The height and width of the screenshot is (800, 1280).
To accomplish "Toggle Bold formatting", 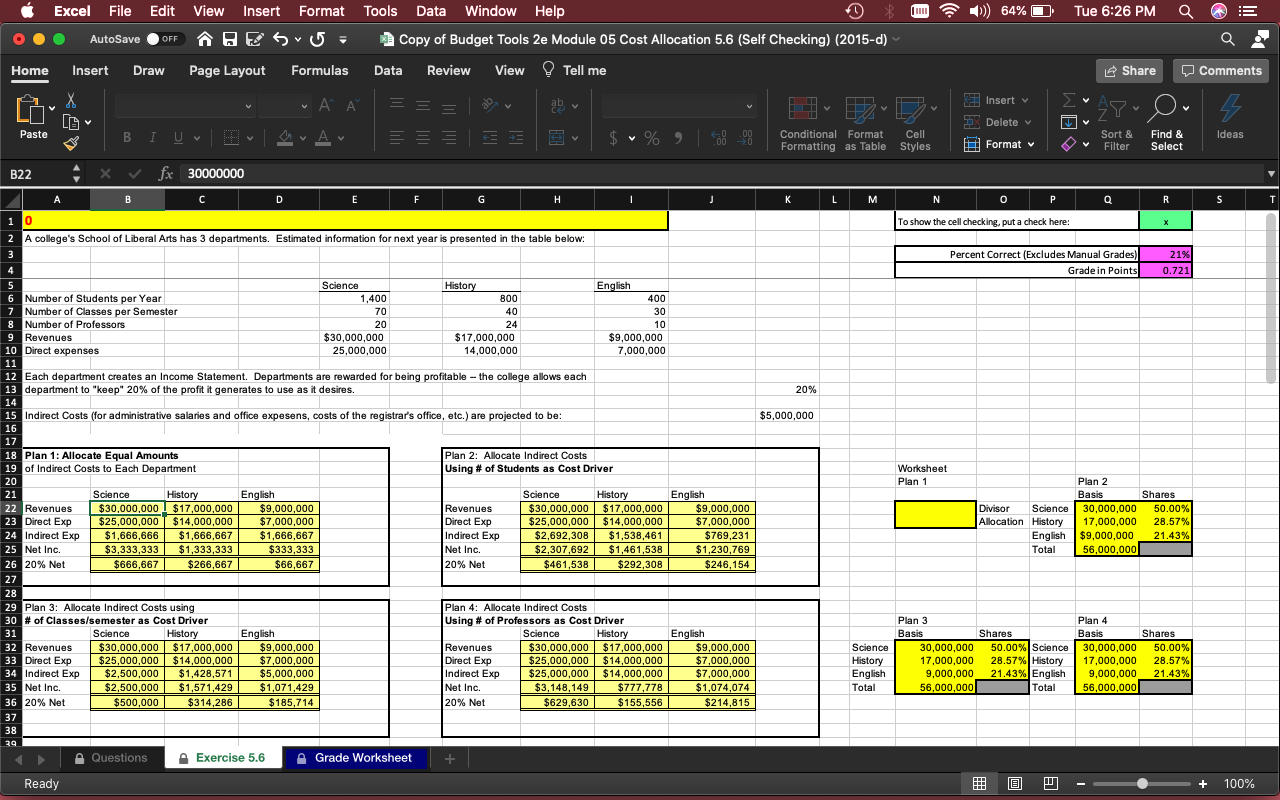I will [x=127, y=137].
